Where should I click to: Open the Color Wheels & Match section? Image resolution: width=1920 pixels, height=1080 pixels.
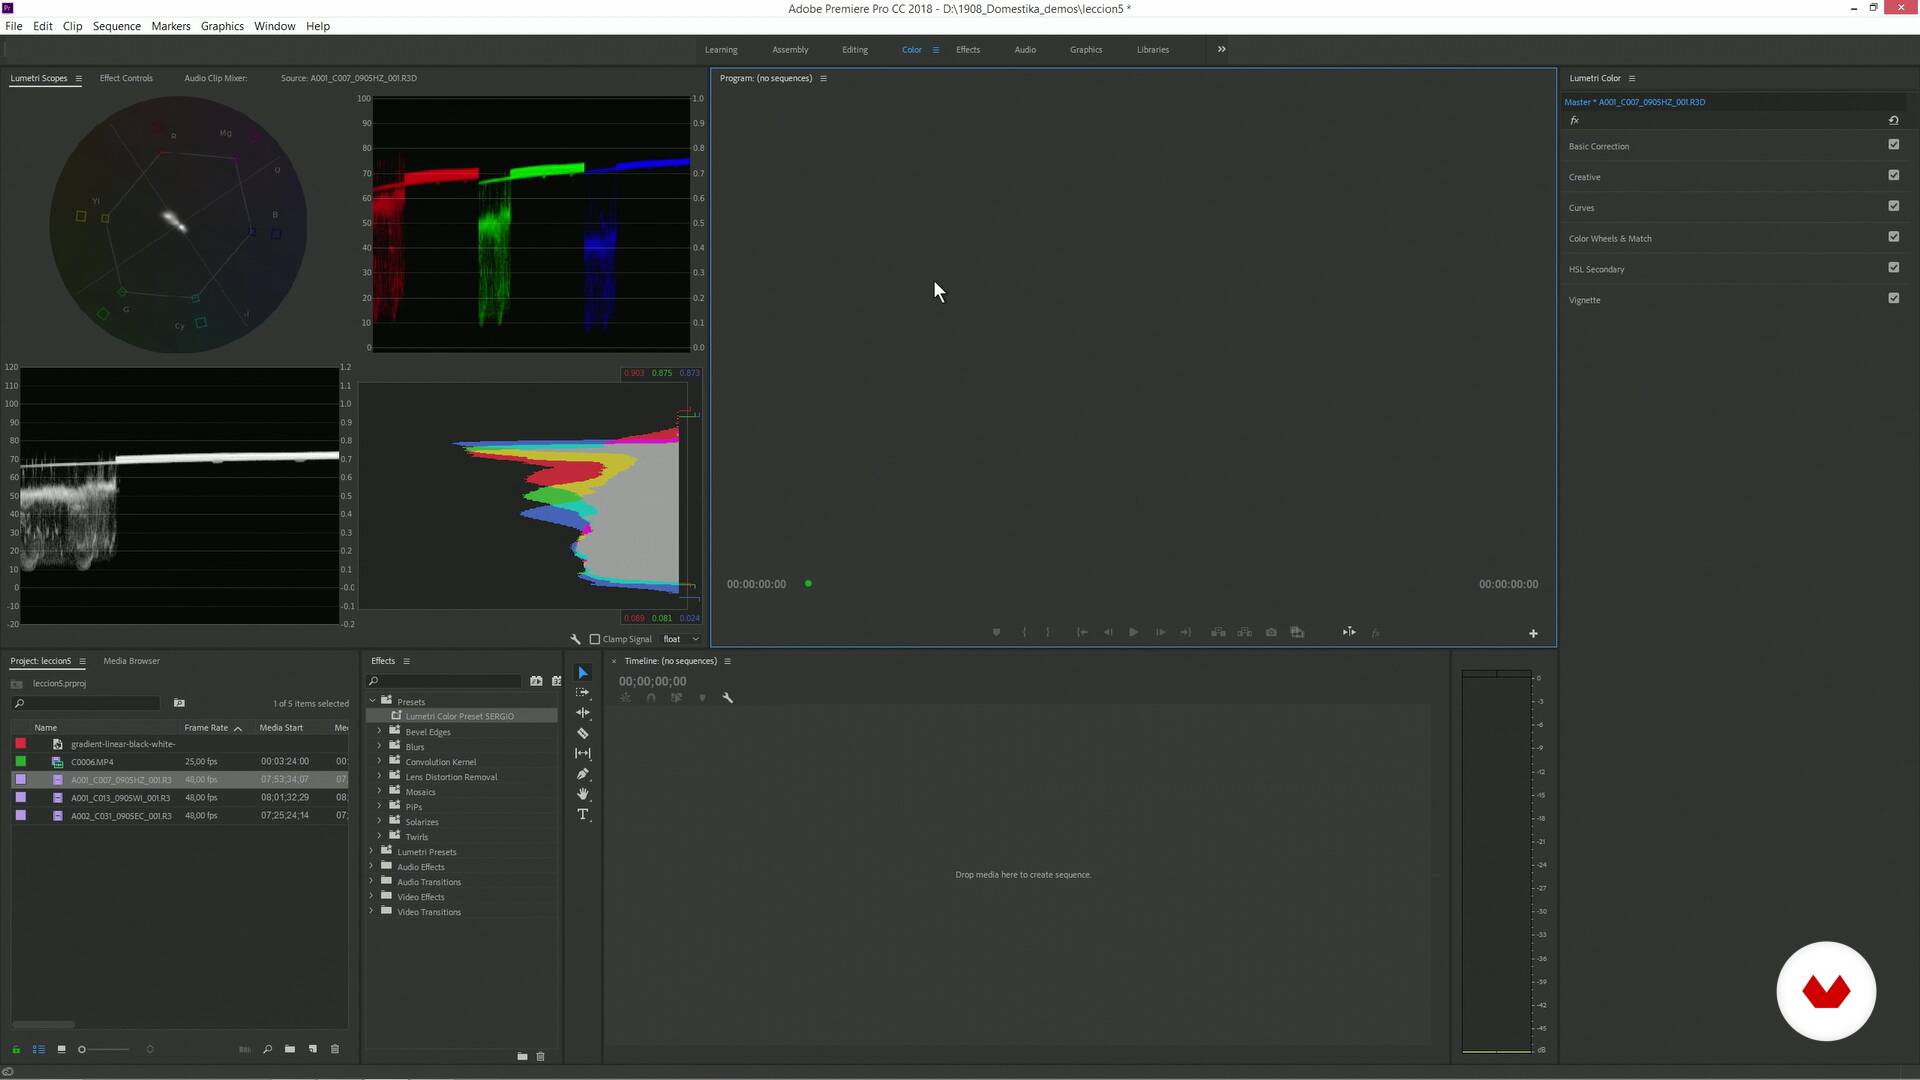(x=1610, y=238)
